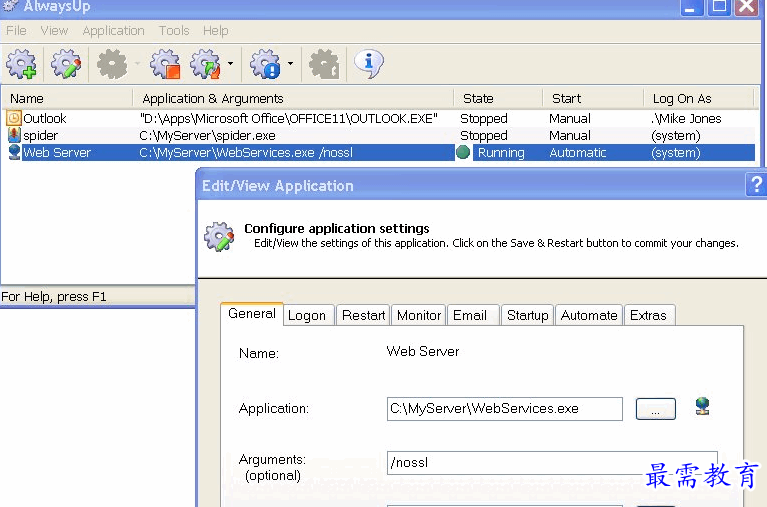Image resolution: width=767 pixels, height=507 pixels.
Task: Open the Application menu
Action: click(113, 31)
